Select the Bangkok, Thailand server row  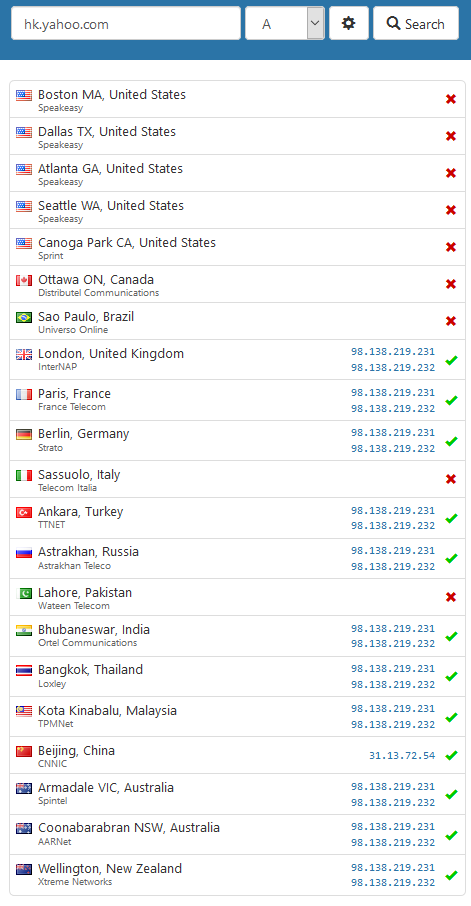pyautogui.click(x=238, y=676)
